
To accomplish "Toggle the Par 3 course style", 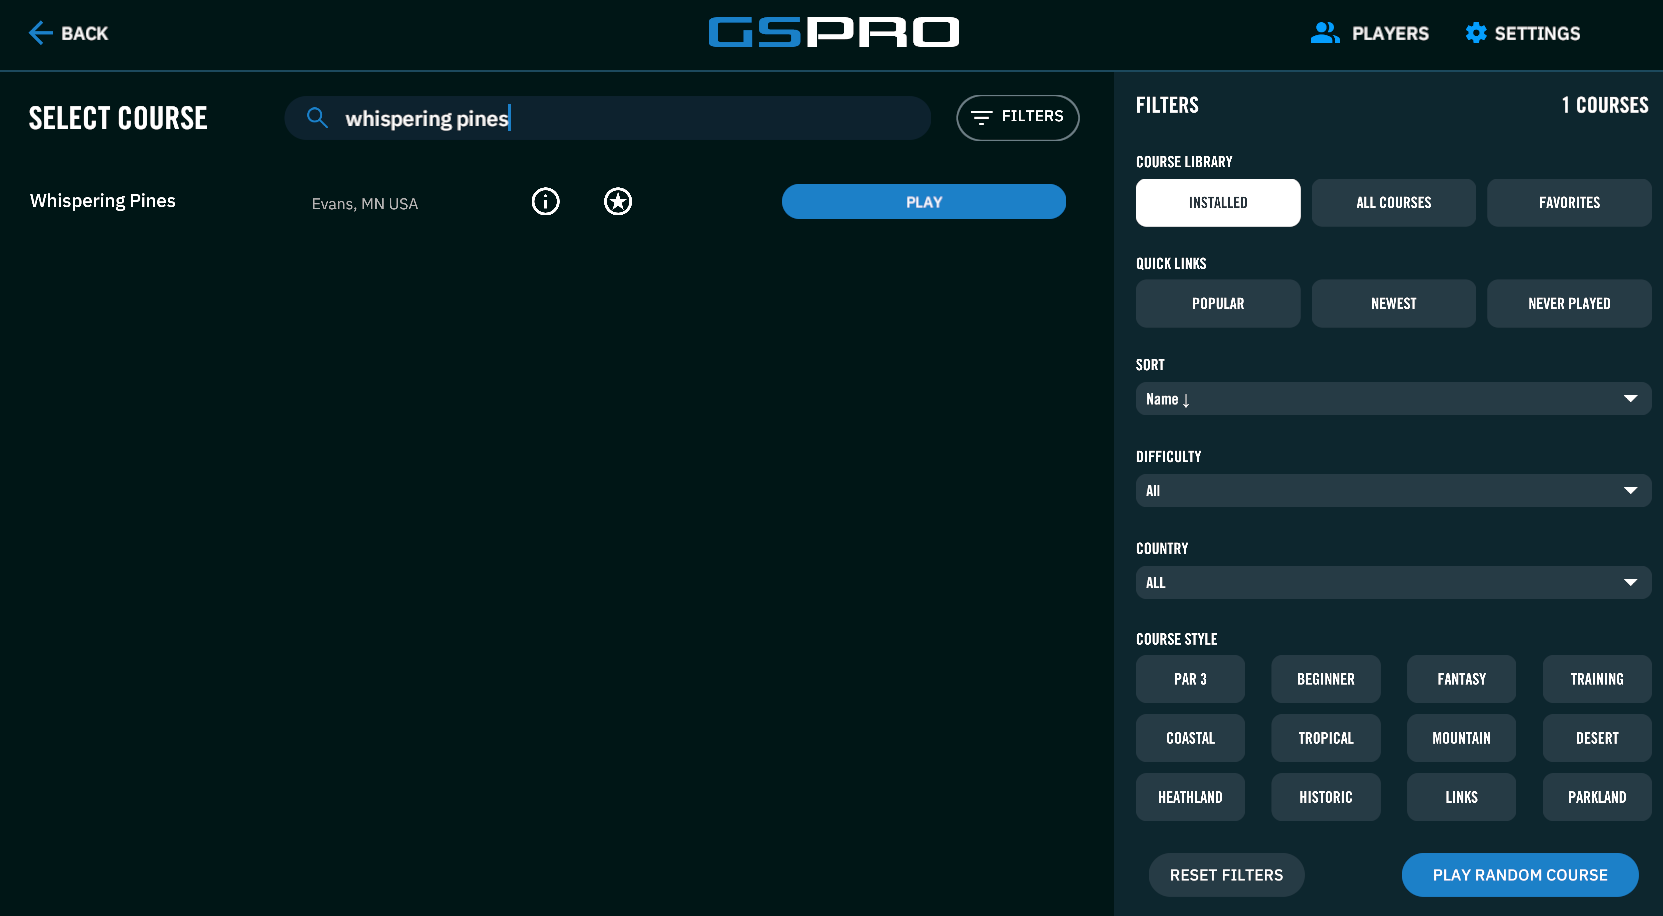I will click(x=1190, y=679).
